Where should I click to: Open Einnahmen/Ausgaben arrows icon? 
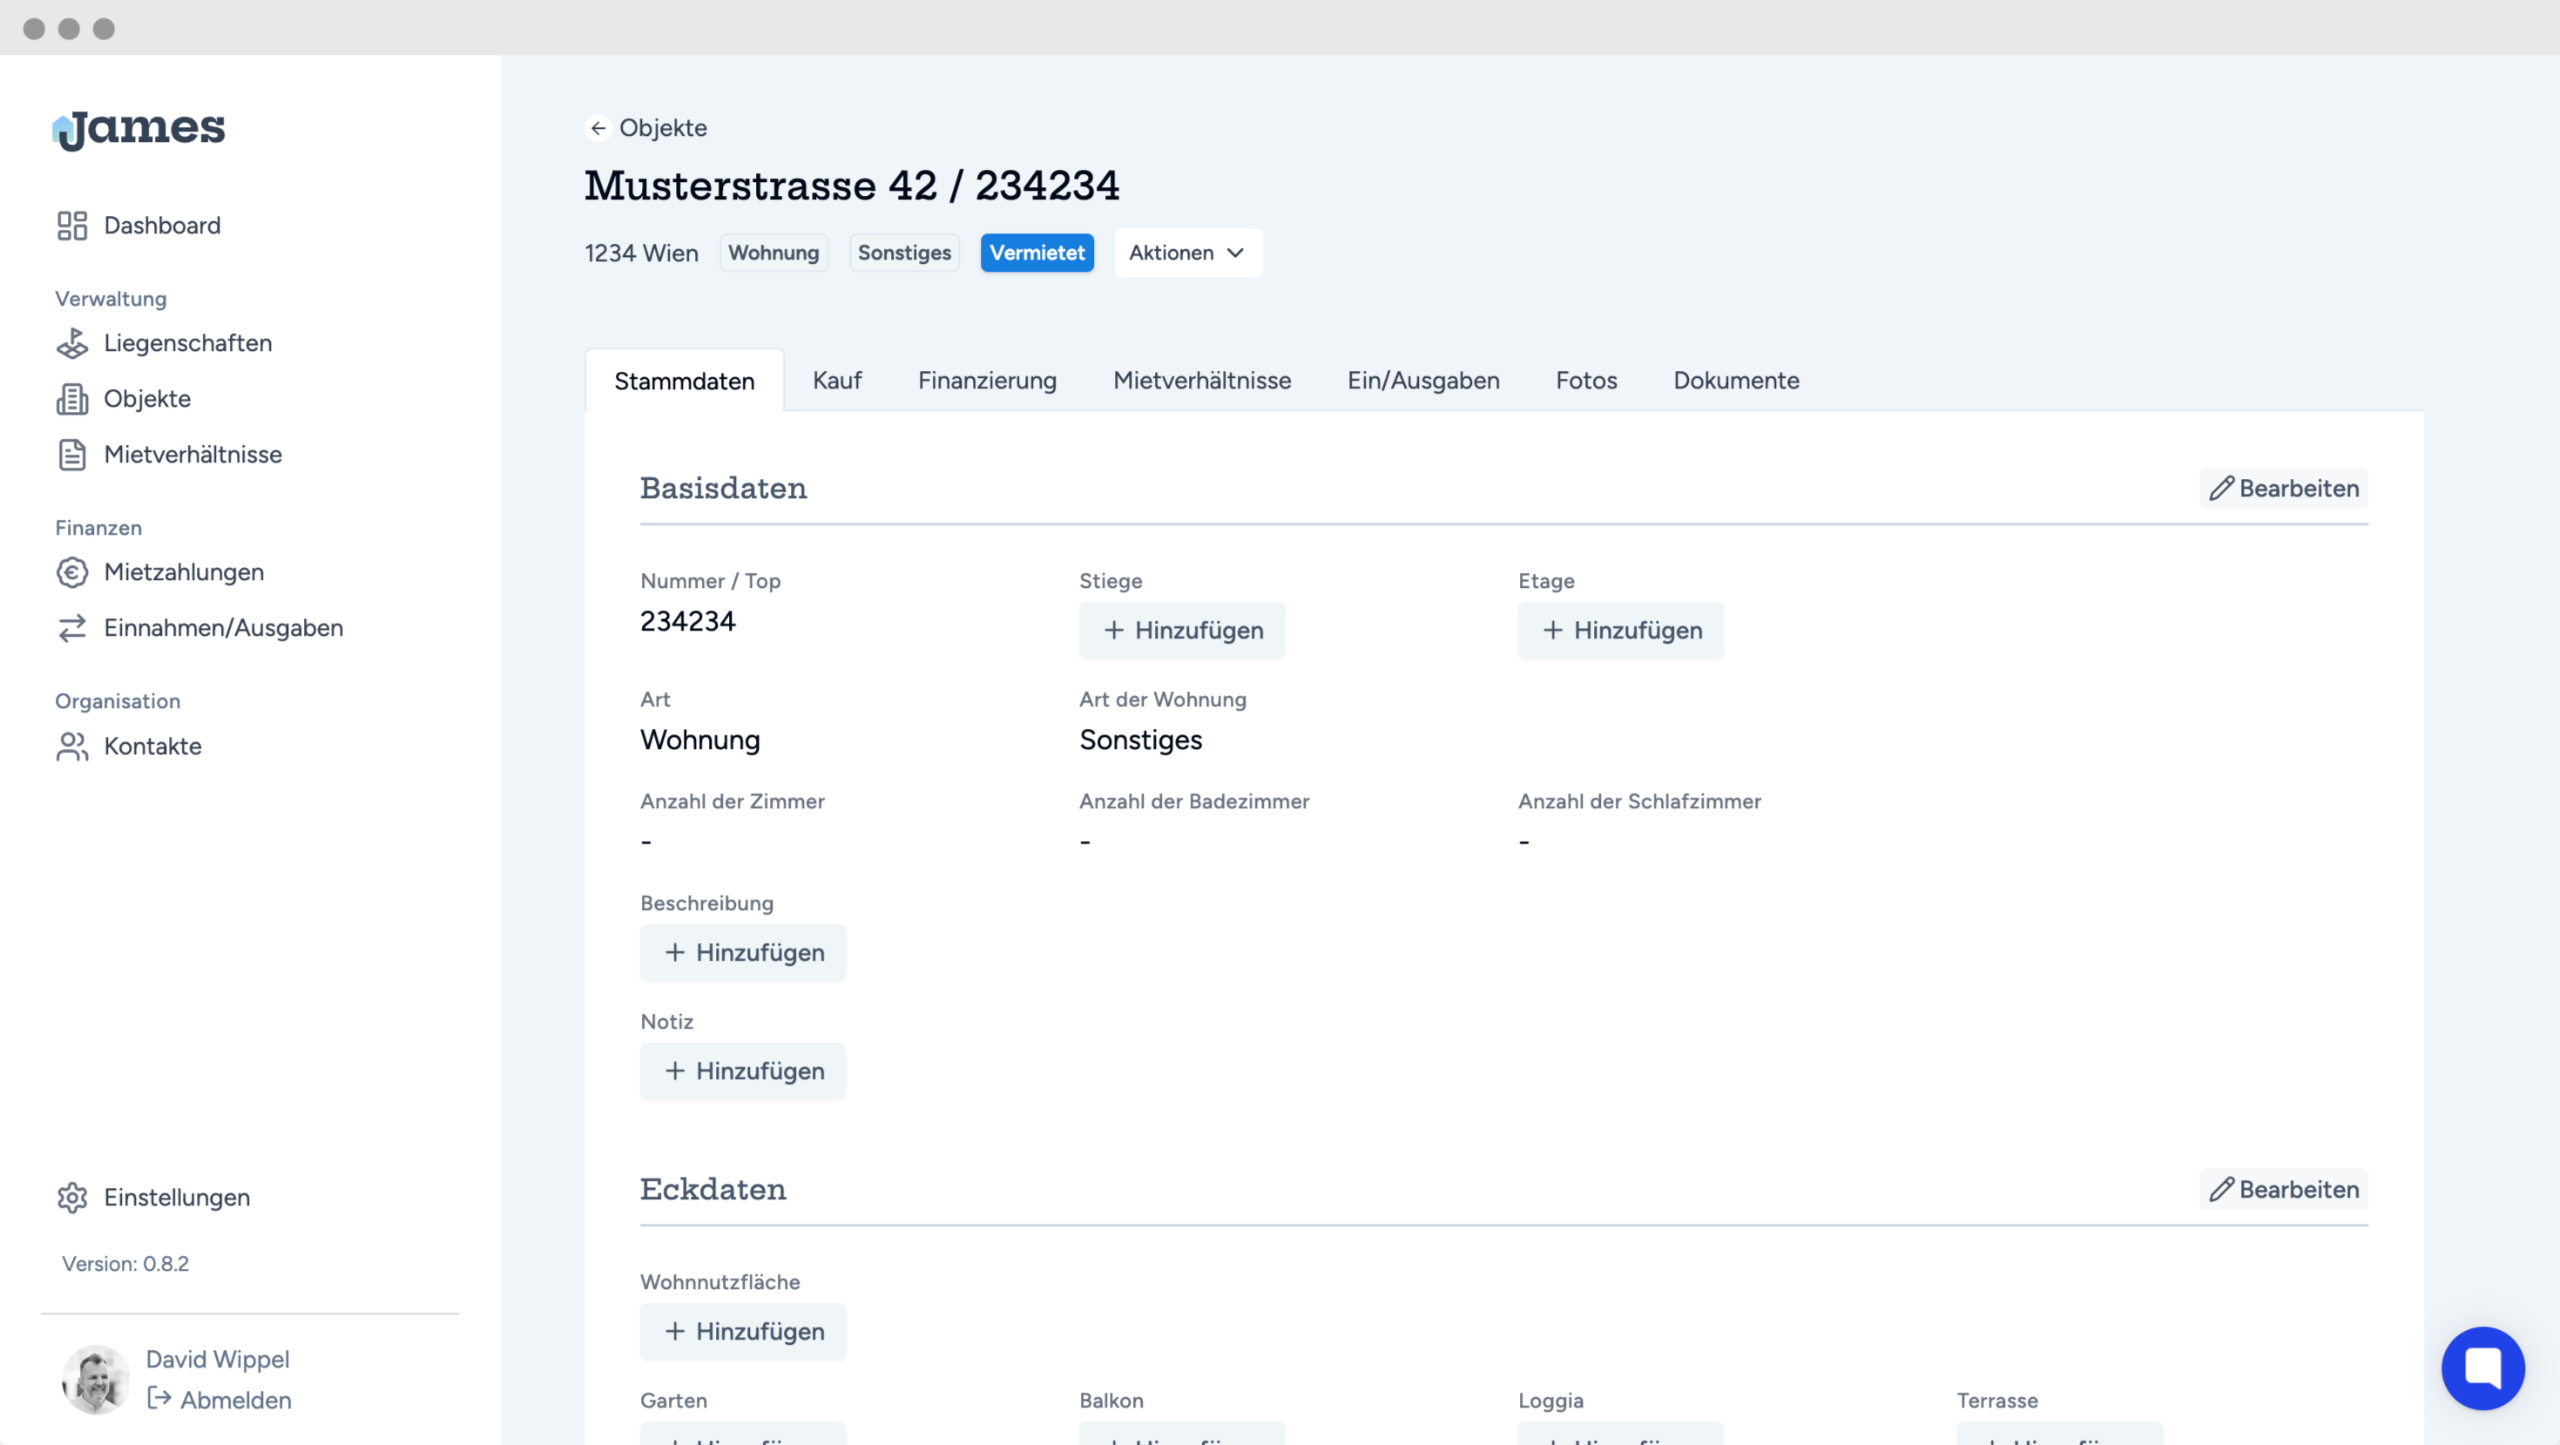(72, 628)
